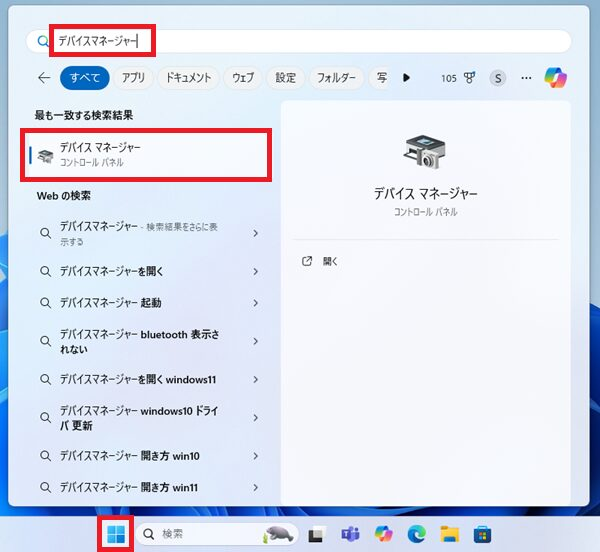
Task: Expand chevron for デバイスマネージャーを開く suggestion
Action: coord(256,272)
